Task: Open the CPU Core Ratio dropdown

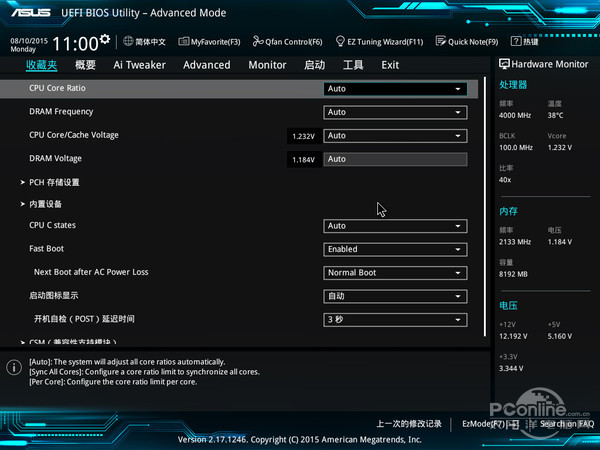Action: coord(395,89)
